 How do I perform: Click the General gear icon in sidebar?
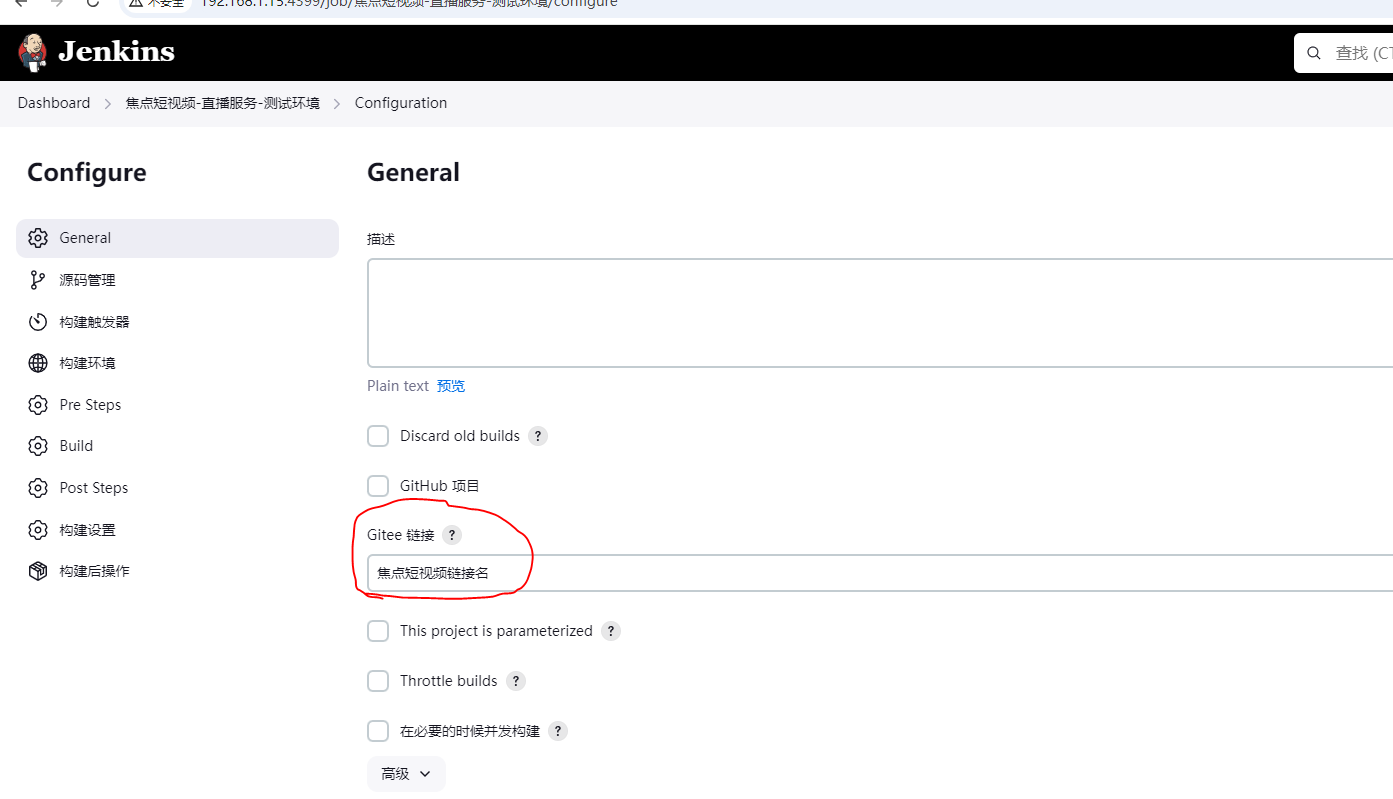click(38, 238)
